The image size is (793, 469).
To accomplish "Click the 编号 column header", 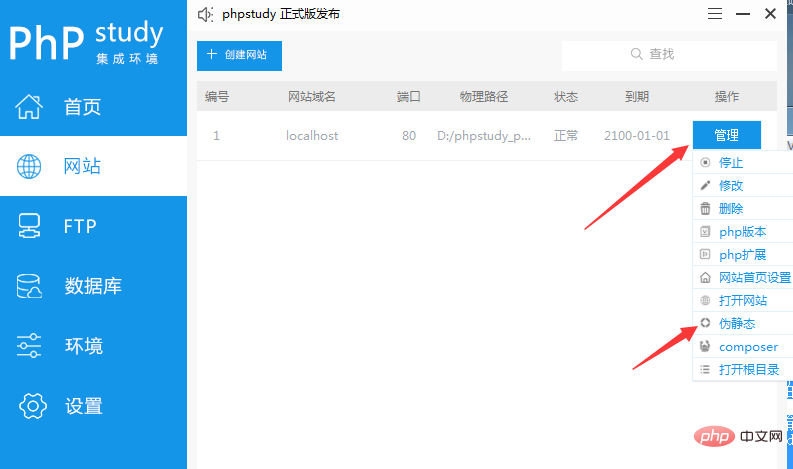I will click(x=217, y=97).
